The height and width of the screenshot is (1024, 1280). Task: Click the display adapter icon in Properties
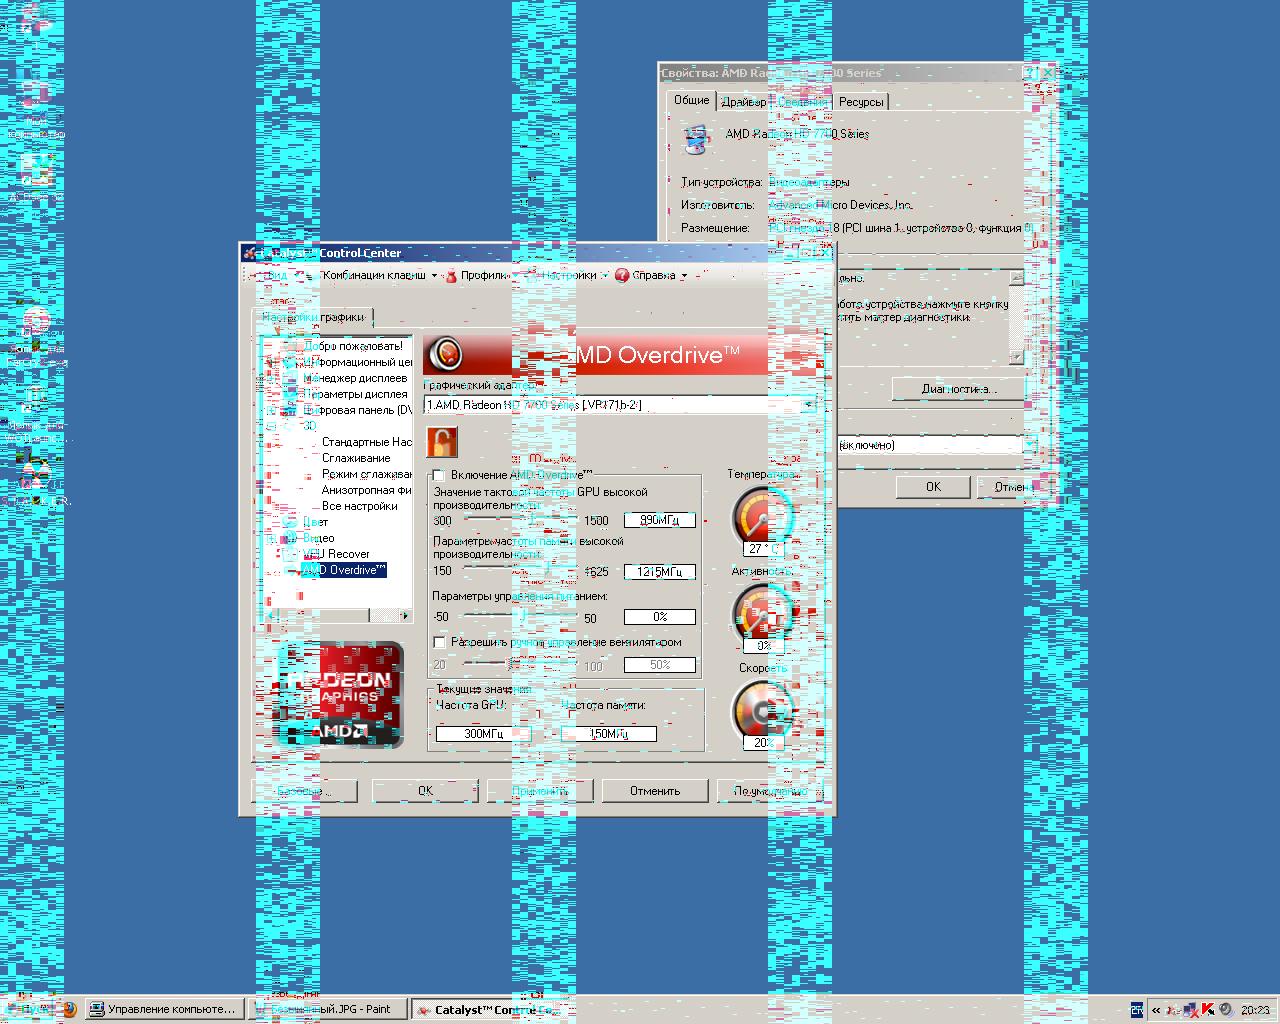pyautogui.click(x=695, y=138)
